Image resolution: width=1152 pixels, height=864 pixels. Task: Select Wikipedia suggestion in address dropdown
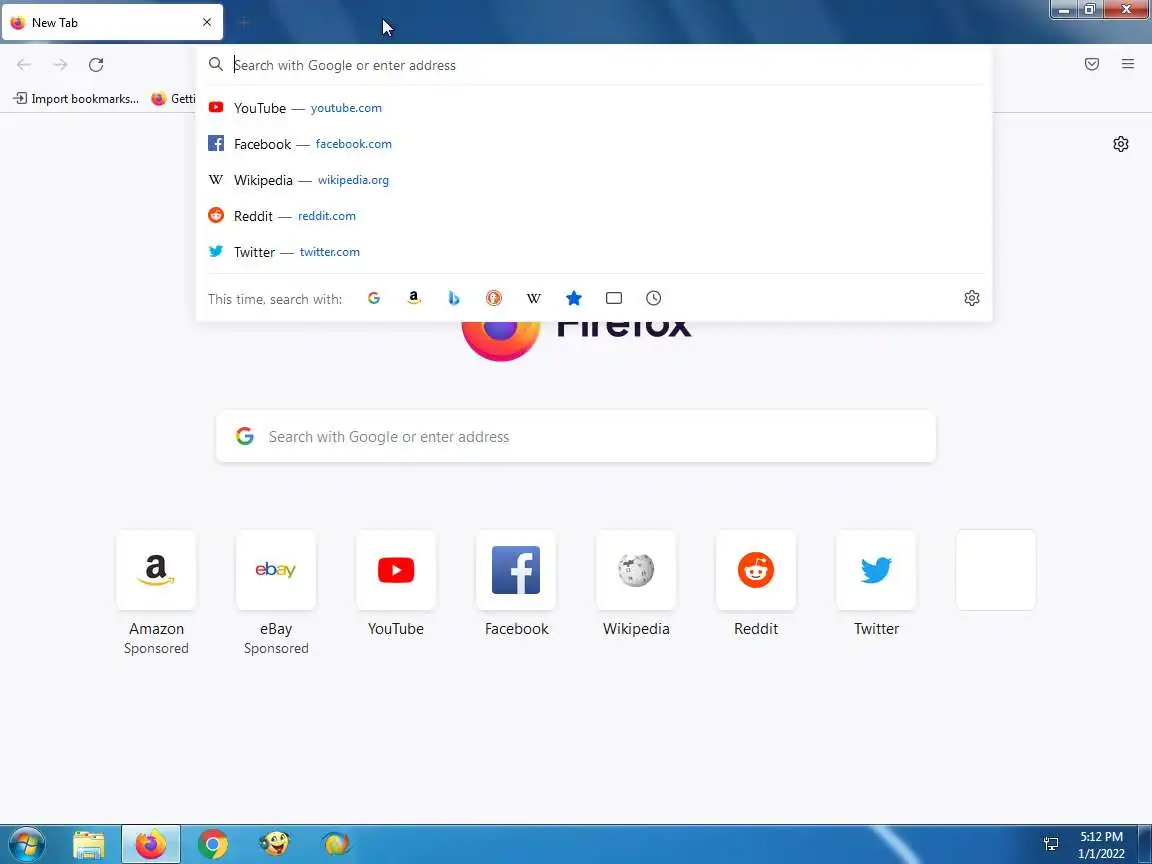click(x=594, y=180)
